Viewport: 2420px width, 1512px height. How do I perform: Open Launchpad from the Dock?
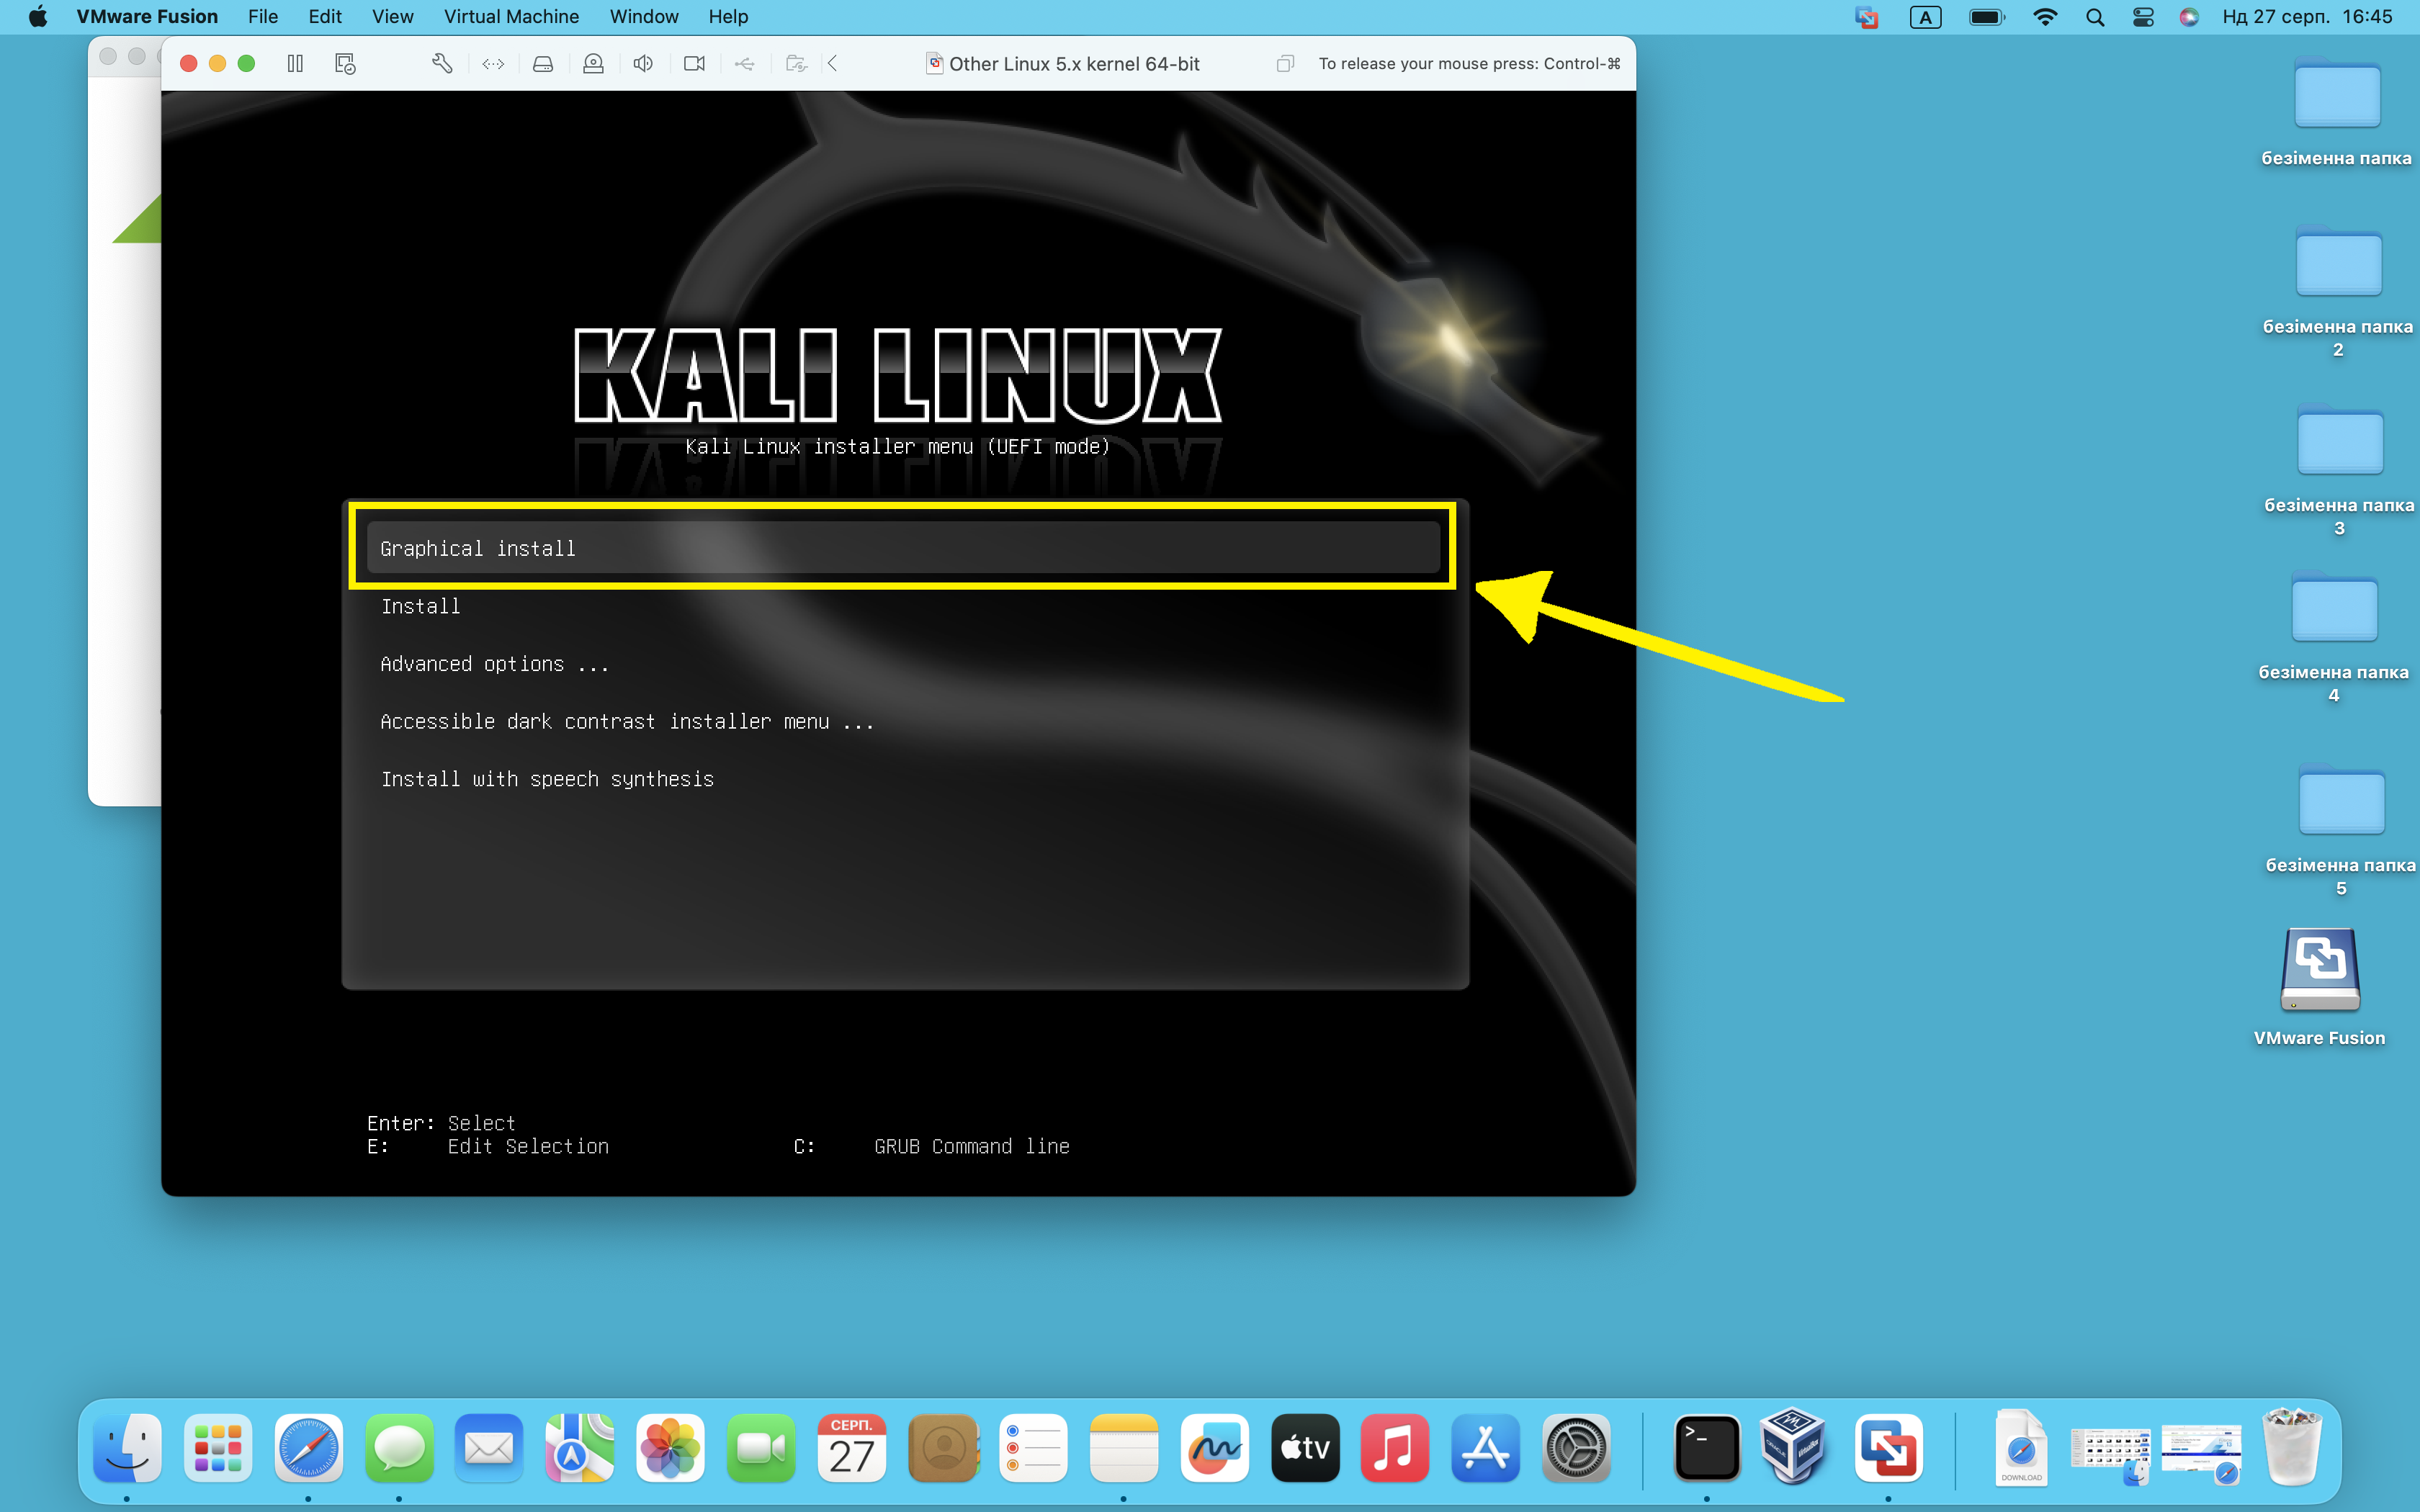pos(218,1448)
